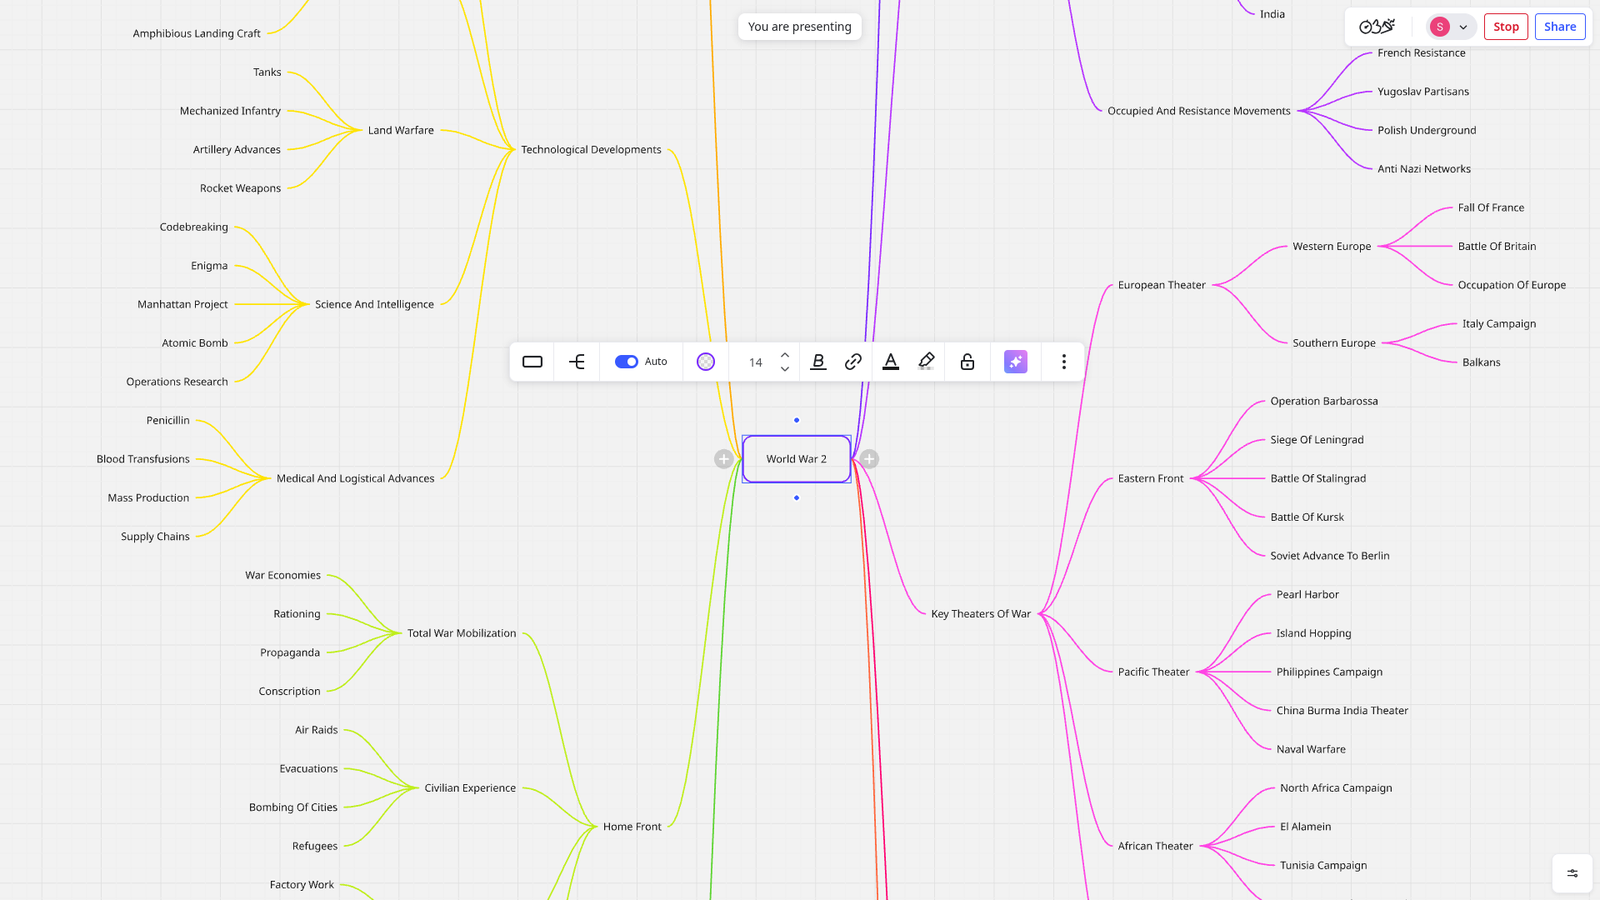Open the more options three-dot menu

tap(1064, 362)
